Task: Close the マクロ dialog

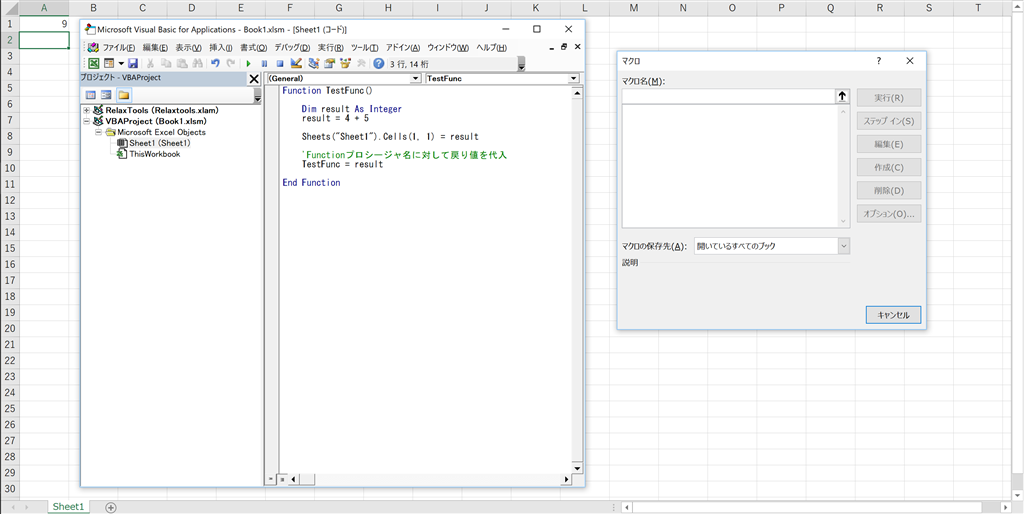Action: (x=910, y=60)
